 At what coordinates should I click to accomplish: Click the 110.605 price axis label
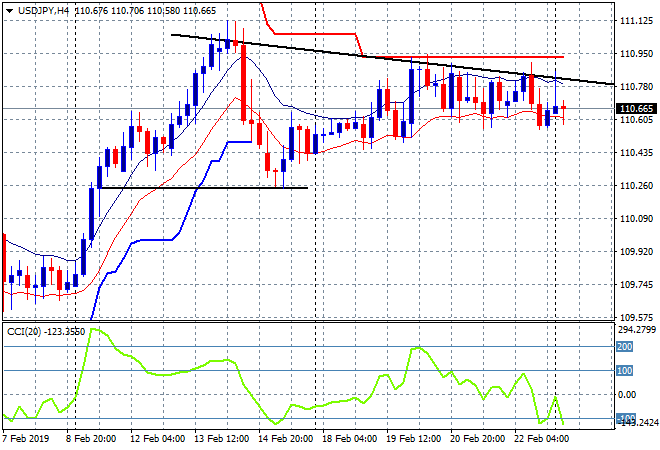(636, 120)
